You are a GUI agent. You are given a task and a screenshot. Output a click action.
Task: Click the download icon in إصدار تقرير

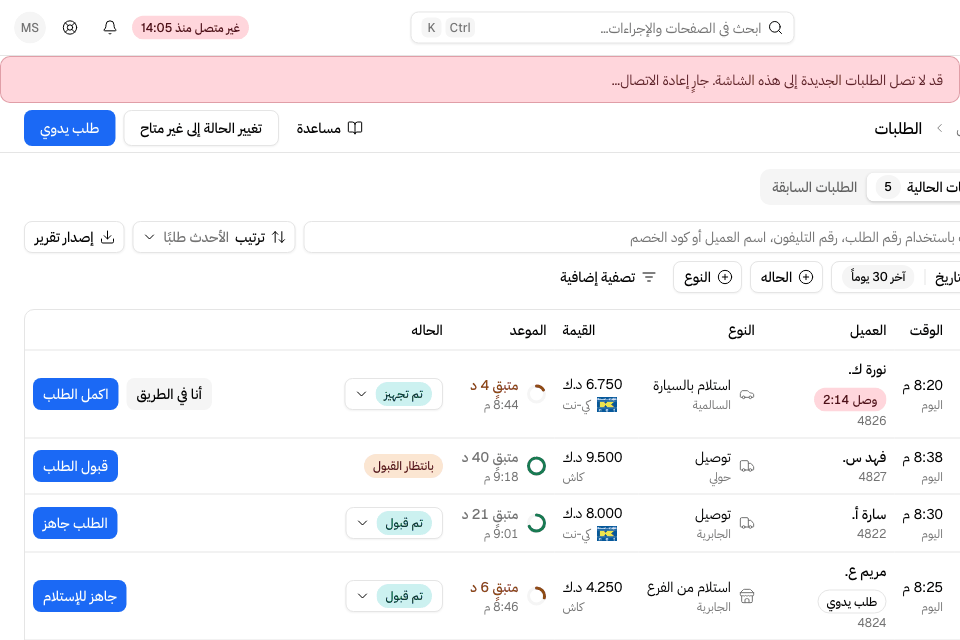point(108,237)
